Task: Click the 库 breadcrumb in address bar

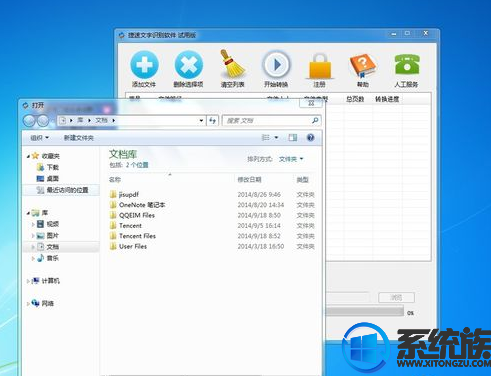Action: coord(80,120)
